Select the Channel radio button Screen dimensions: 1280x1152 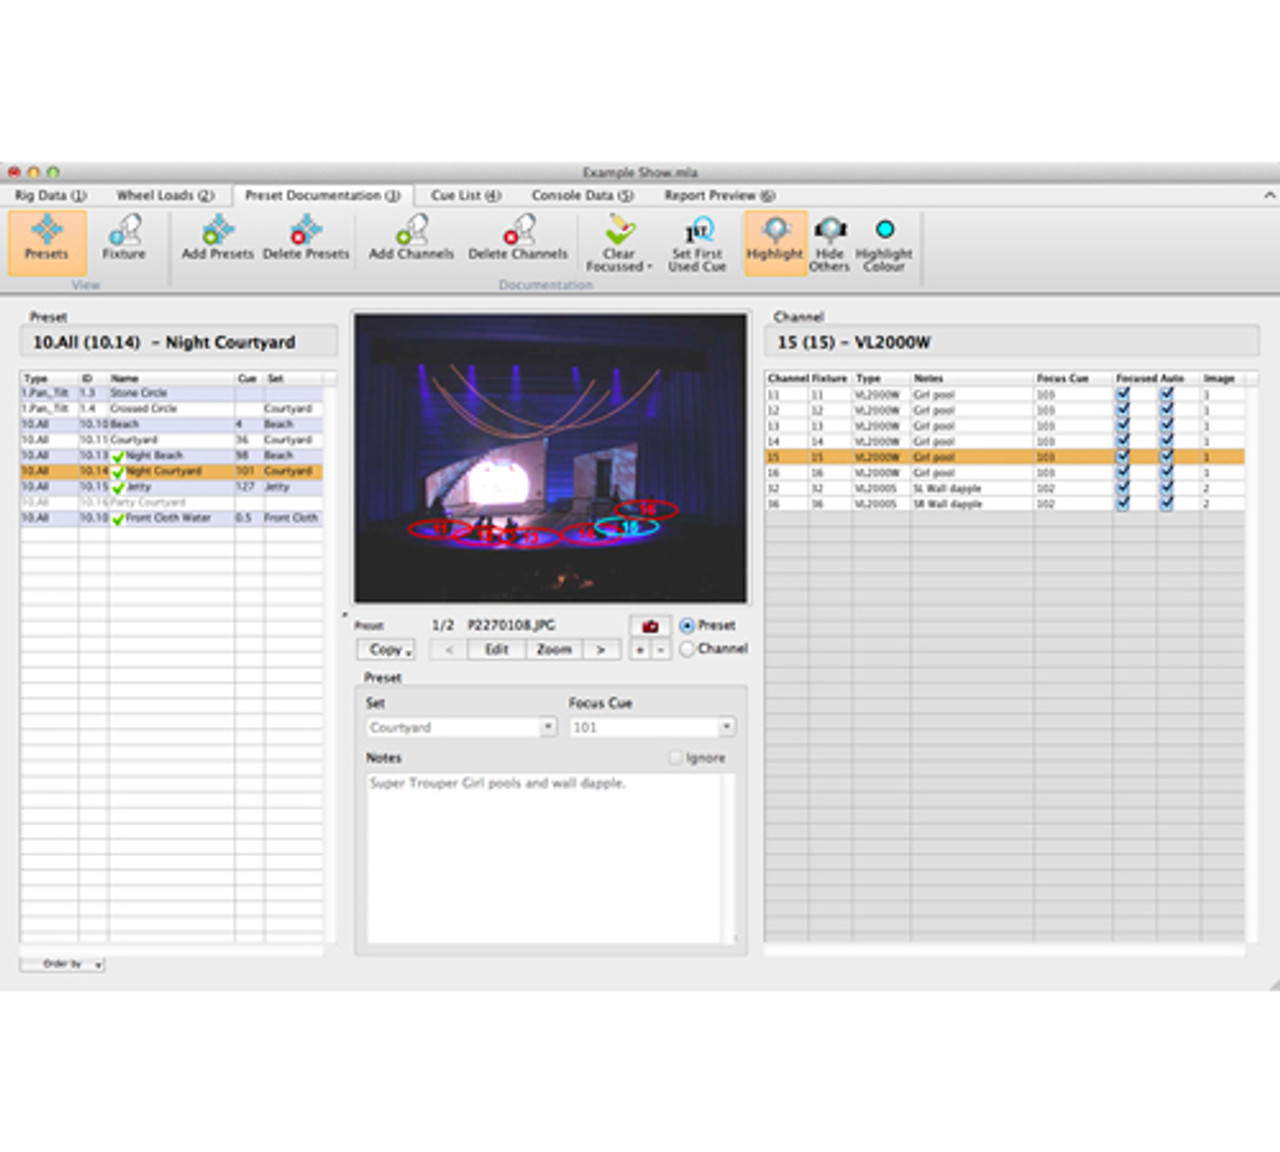(687, 649)
